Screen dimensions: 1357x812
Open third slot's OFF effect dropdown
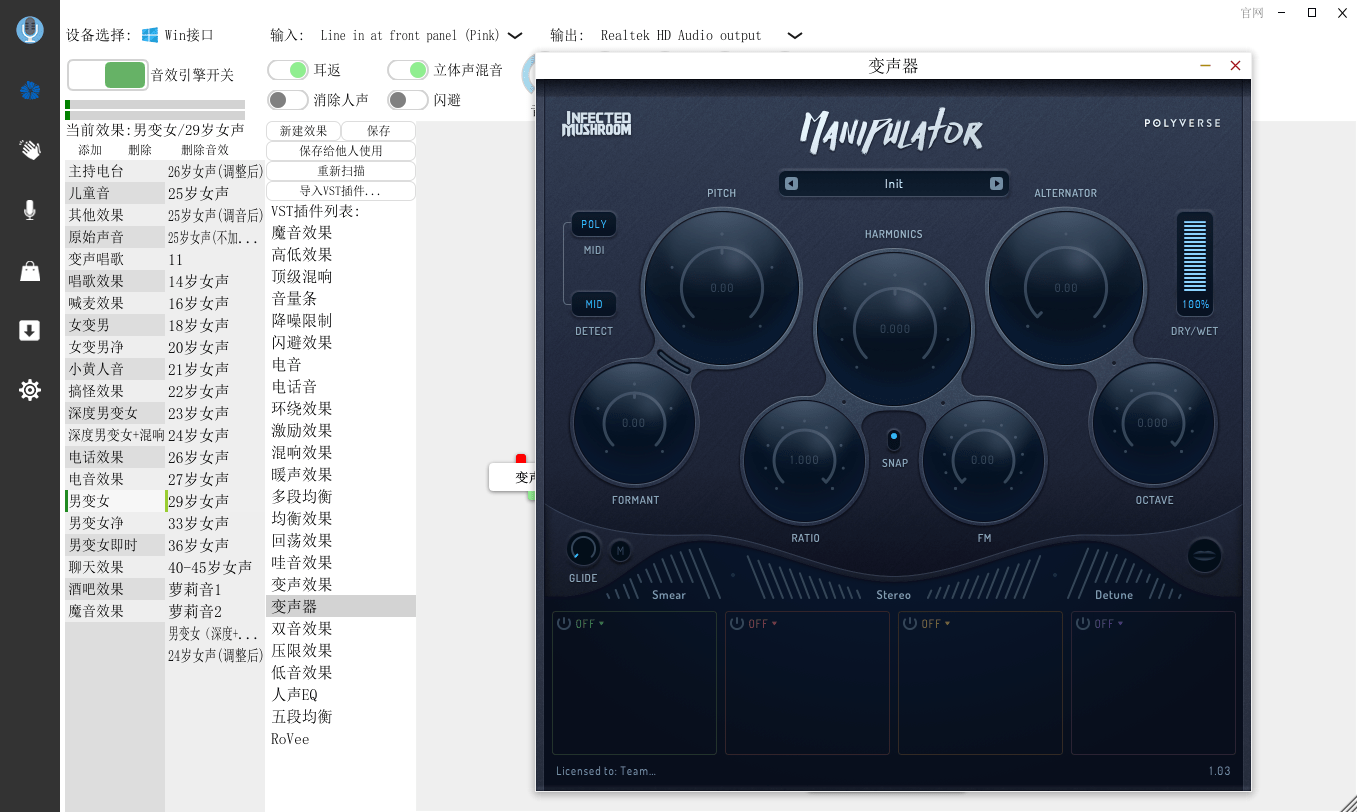pos(936,624)
